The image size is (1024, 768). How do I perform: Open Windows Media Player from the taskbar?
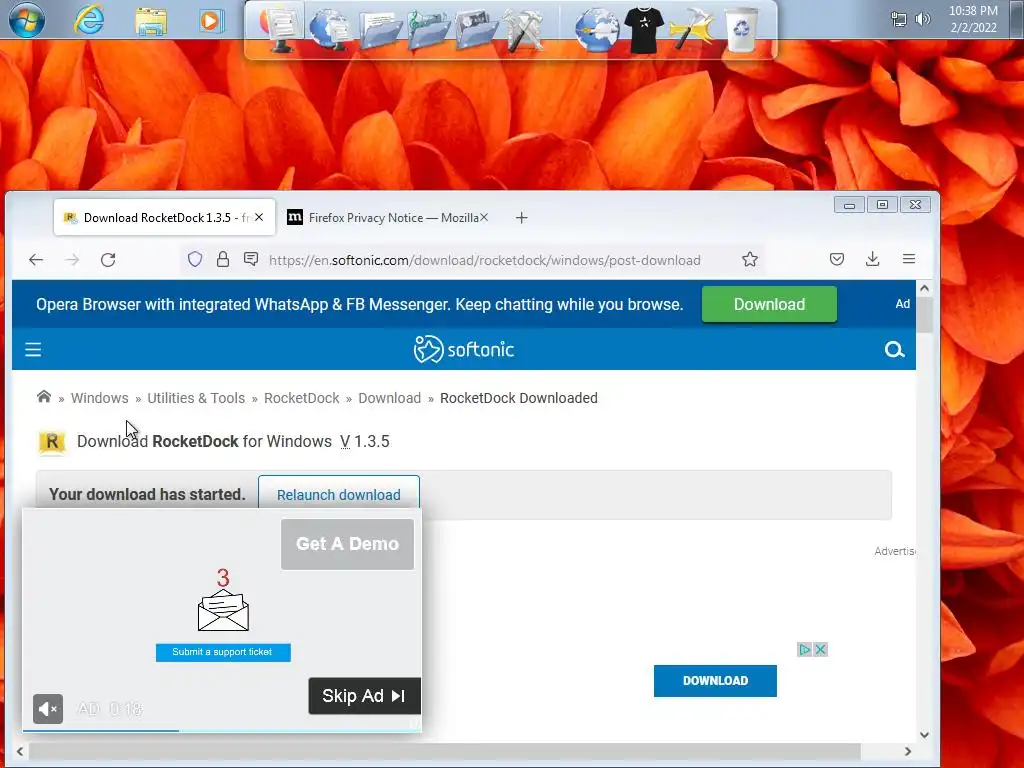point(211,21)
